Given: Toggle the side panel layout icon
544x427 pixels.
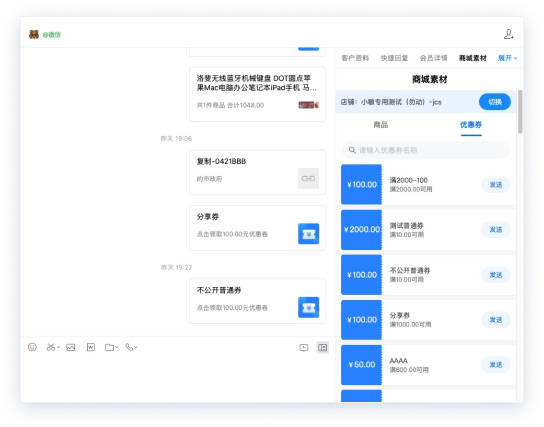Looking at the screenshot, I should pyautogui.click(x=323, y=347).
